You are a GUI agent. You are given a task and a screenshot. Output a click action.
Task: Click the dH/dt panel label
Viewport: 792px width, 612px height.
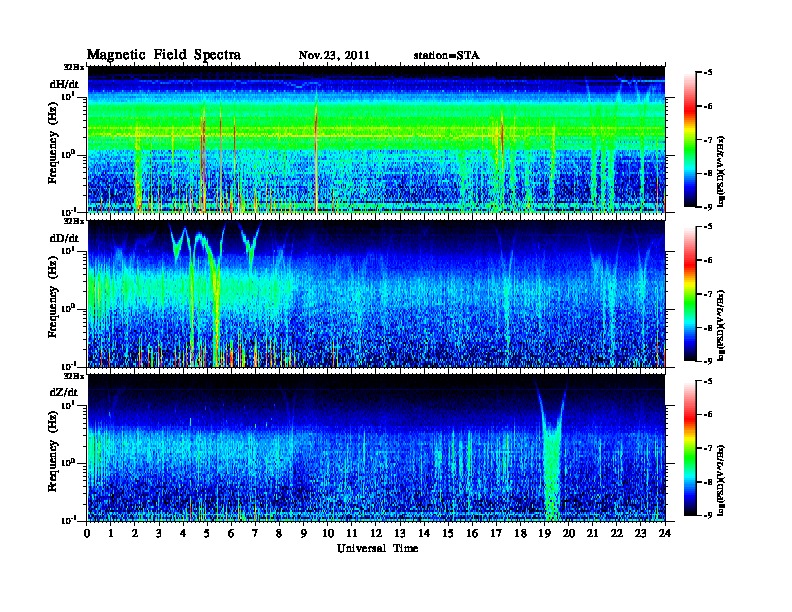[64, 85]
